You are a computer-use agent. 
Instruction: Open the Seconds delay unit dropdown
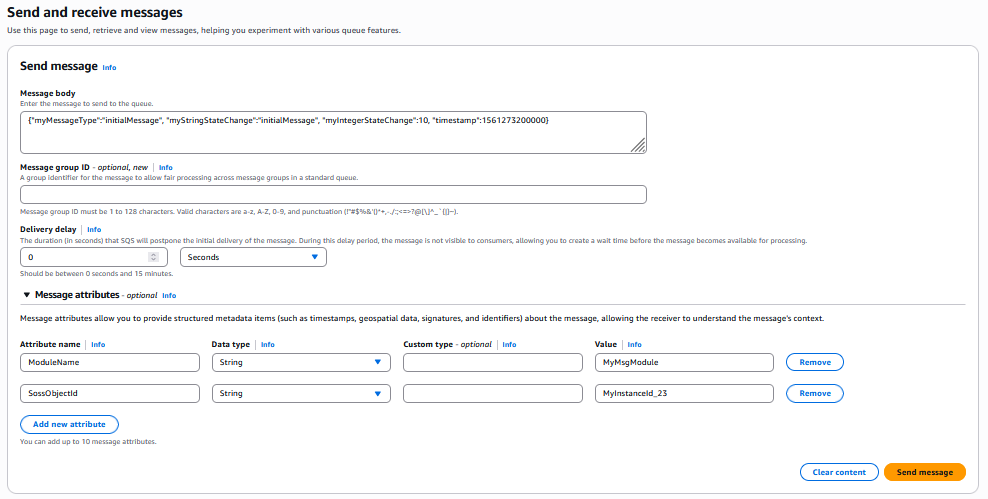tap(253, 257)
